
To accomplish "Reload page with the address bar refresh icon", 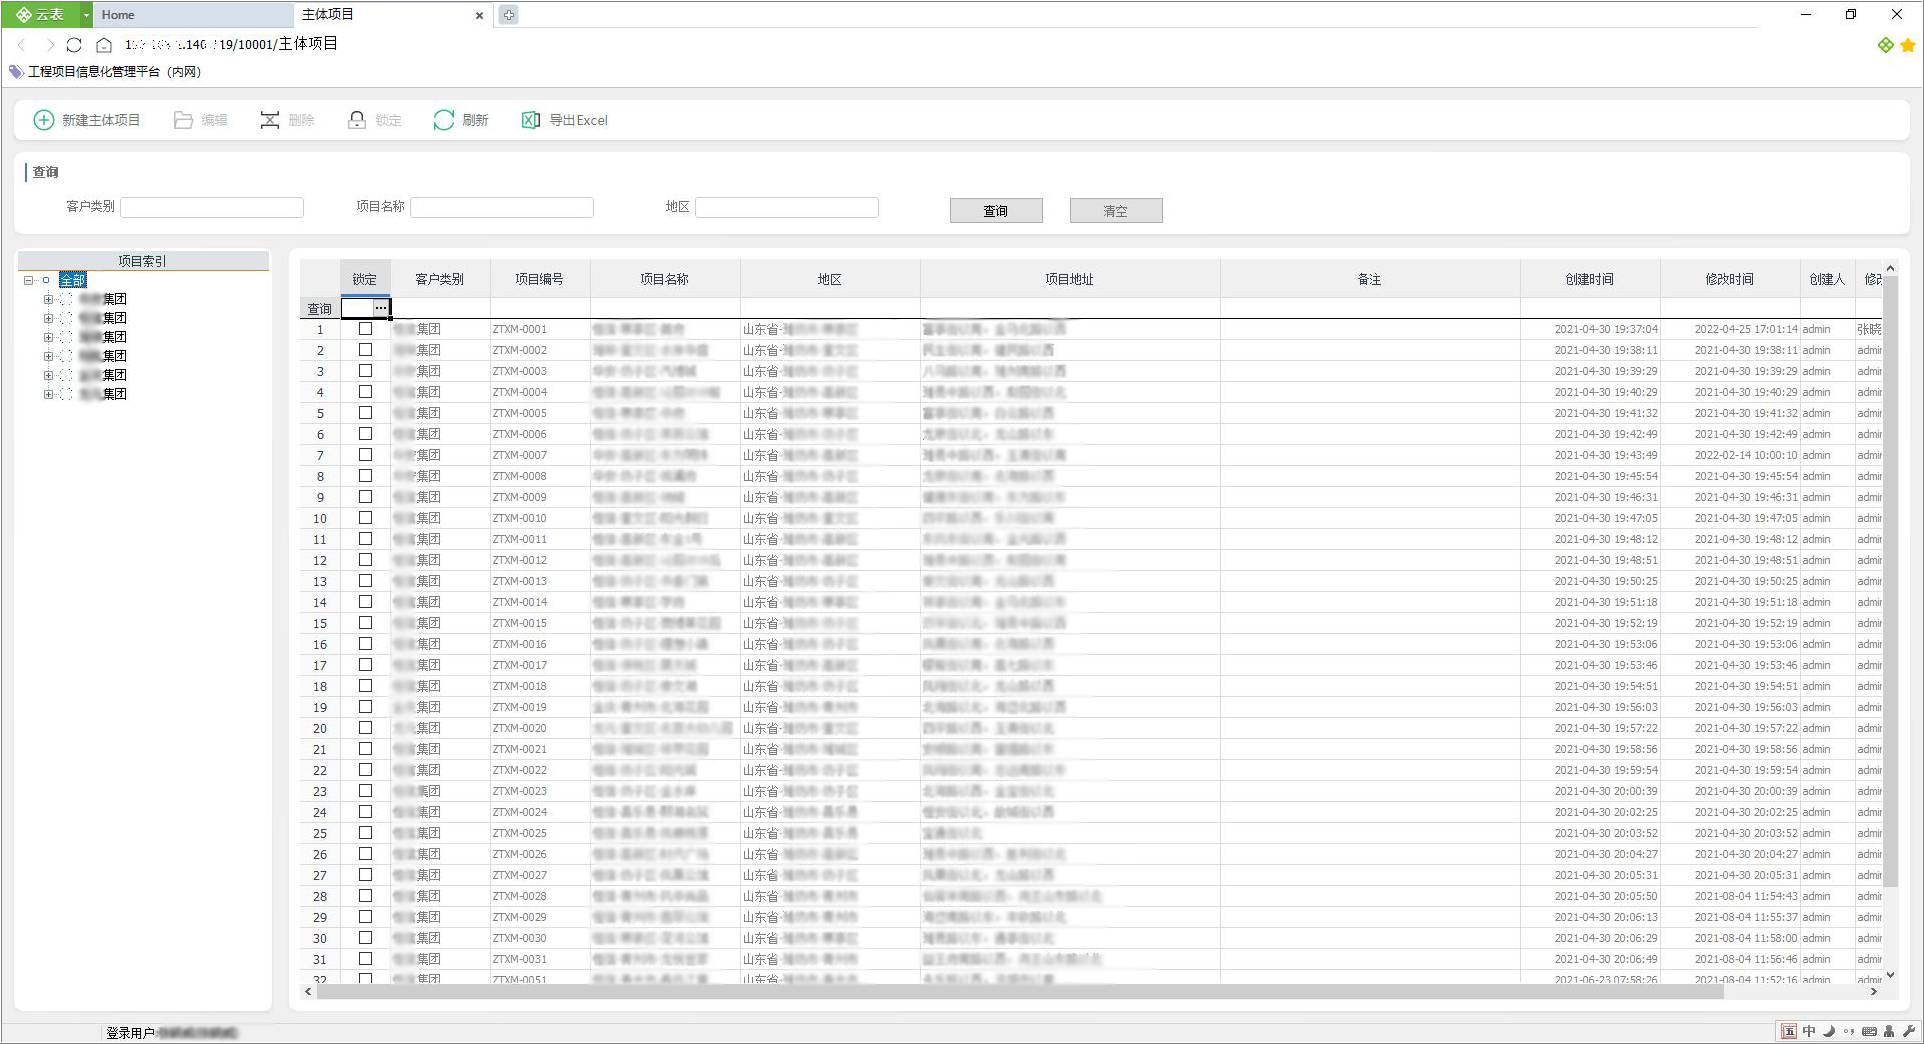I will 74,45.
